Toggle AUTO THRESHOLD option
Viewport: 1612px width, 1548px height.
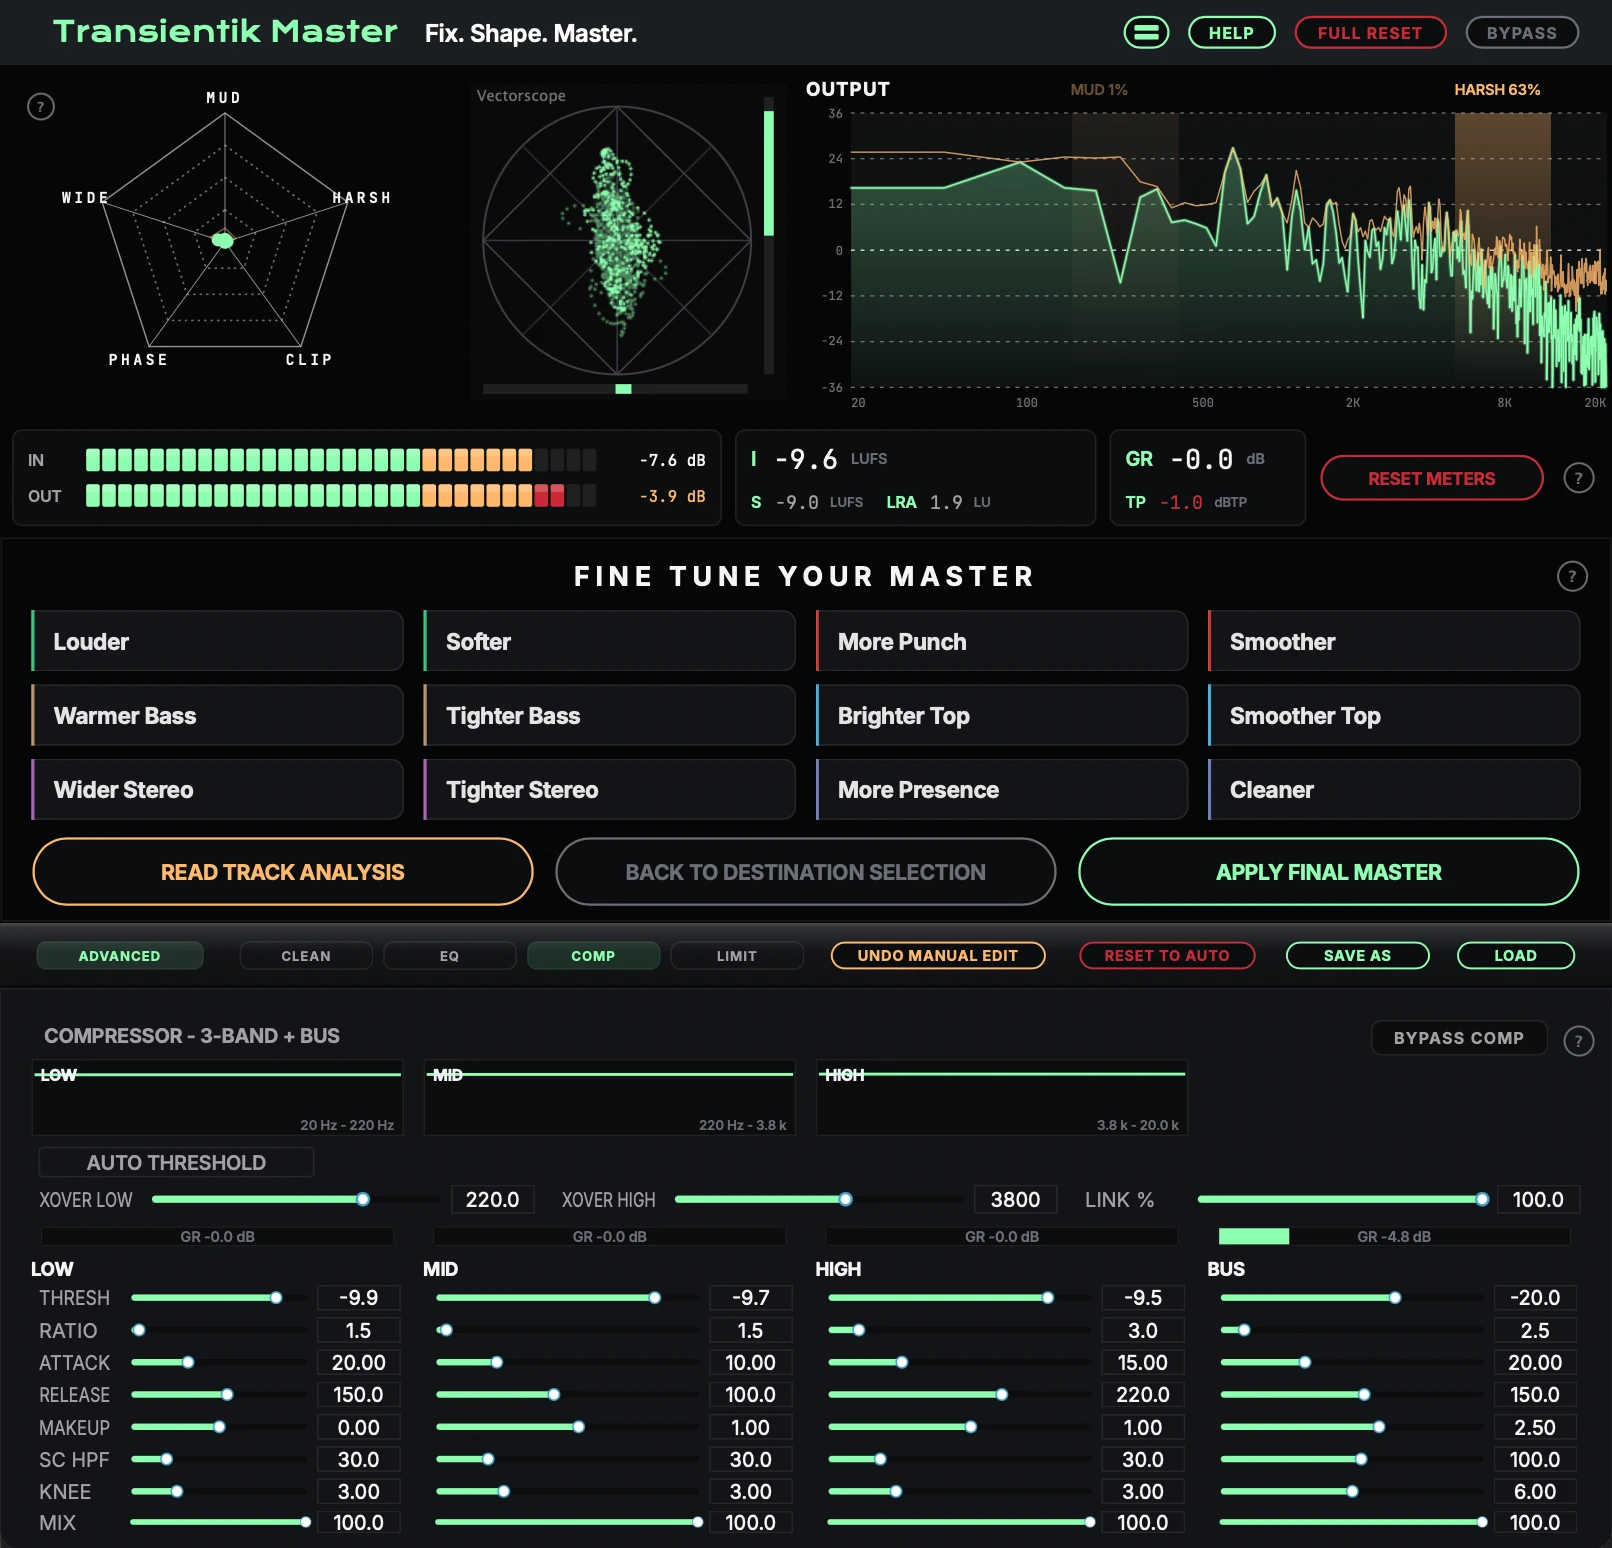coord(176,1162)
